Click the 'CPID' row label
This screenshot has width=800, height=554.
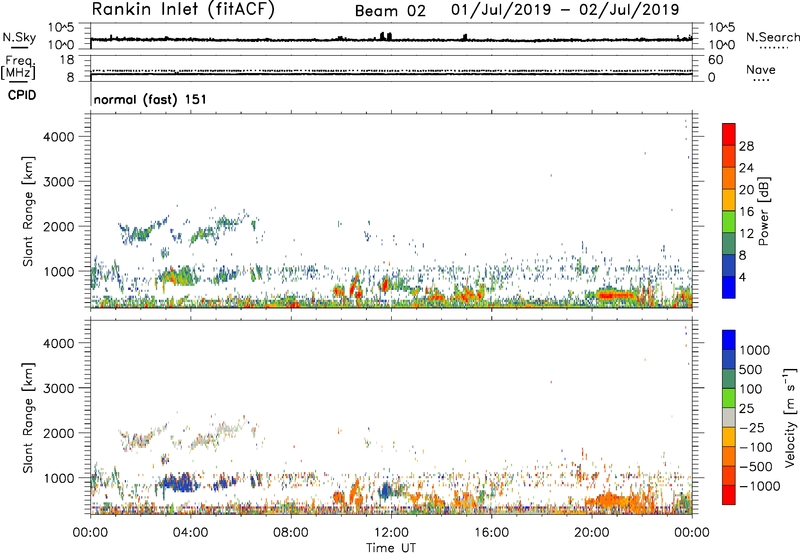point(22,95)
